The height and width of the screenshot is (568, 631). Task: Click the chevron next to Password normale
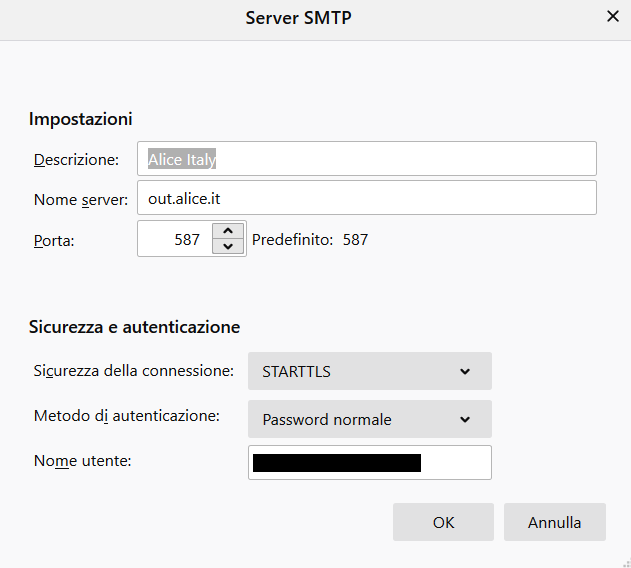[x=465, y=419]
